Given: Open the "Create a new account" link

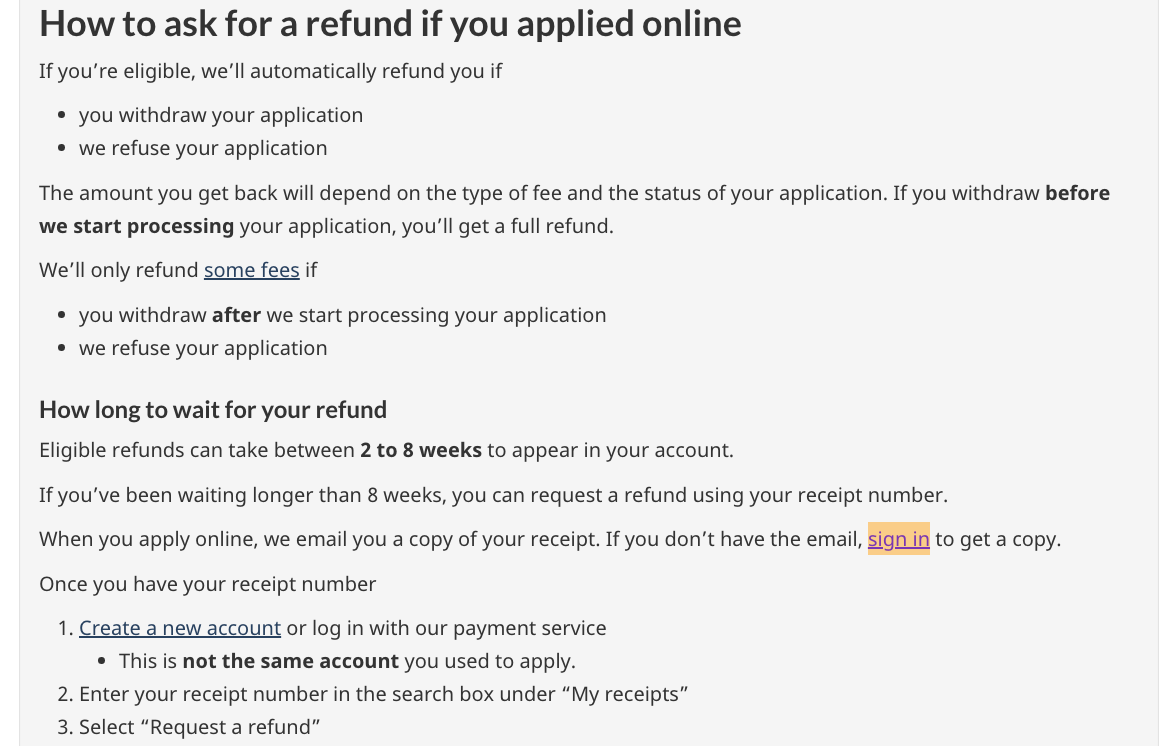Looking at the screenshot, I should pyautogui.click(x=180, y=628).
